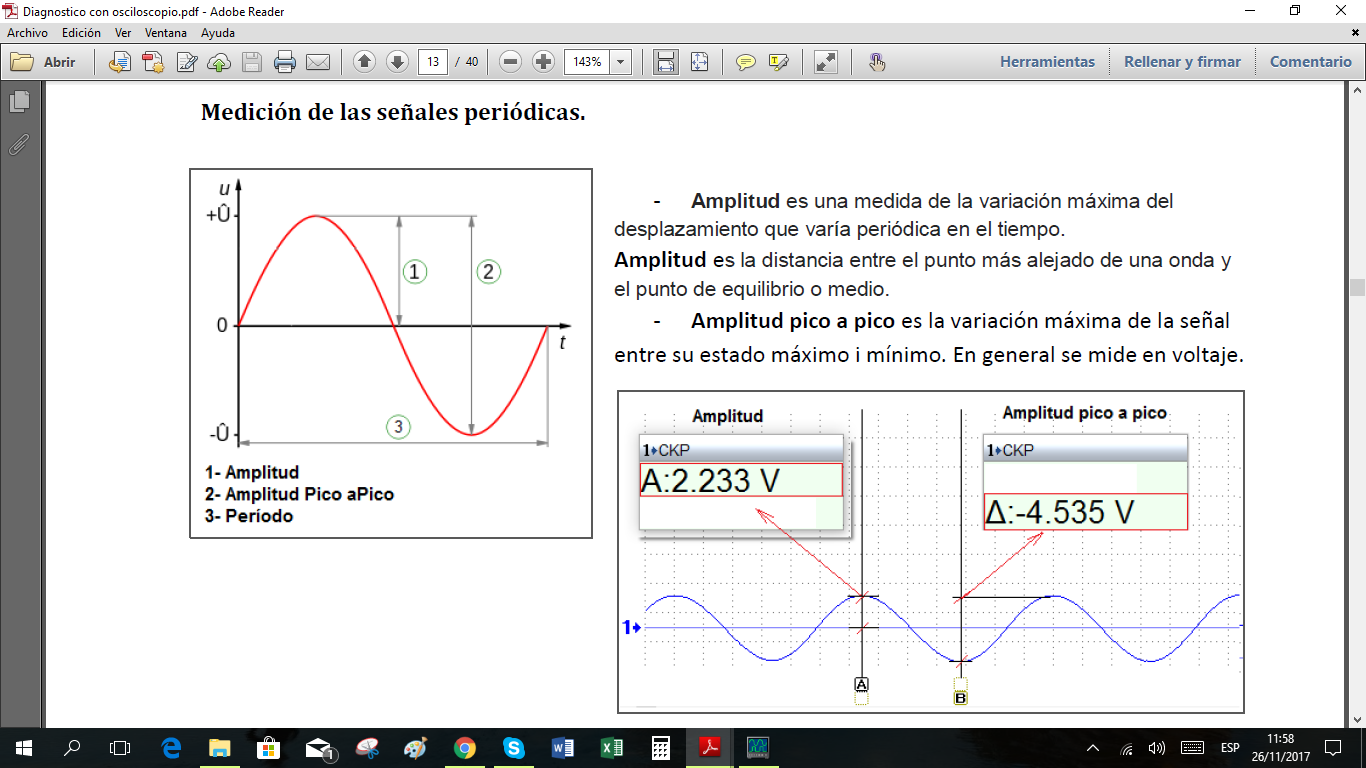Activate reading mode fullscreen icon

click(x=824, y=61)
